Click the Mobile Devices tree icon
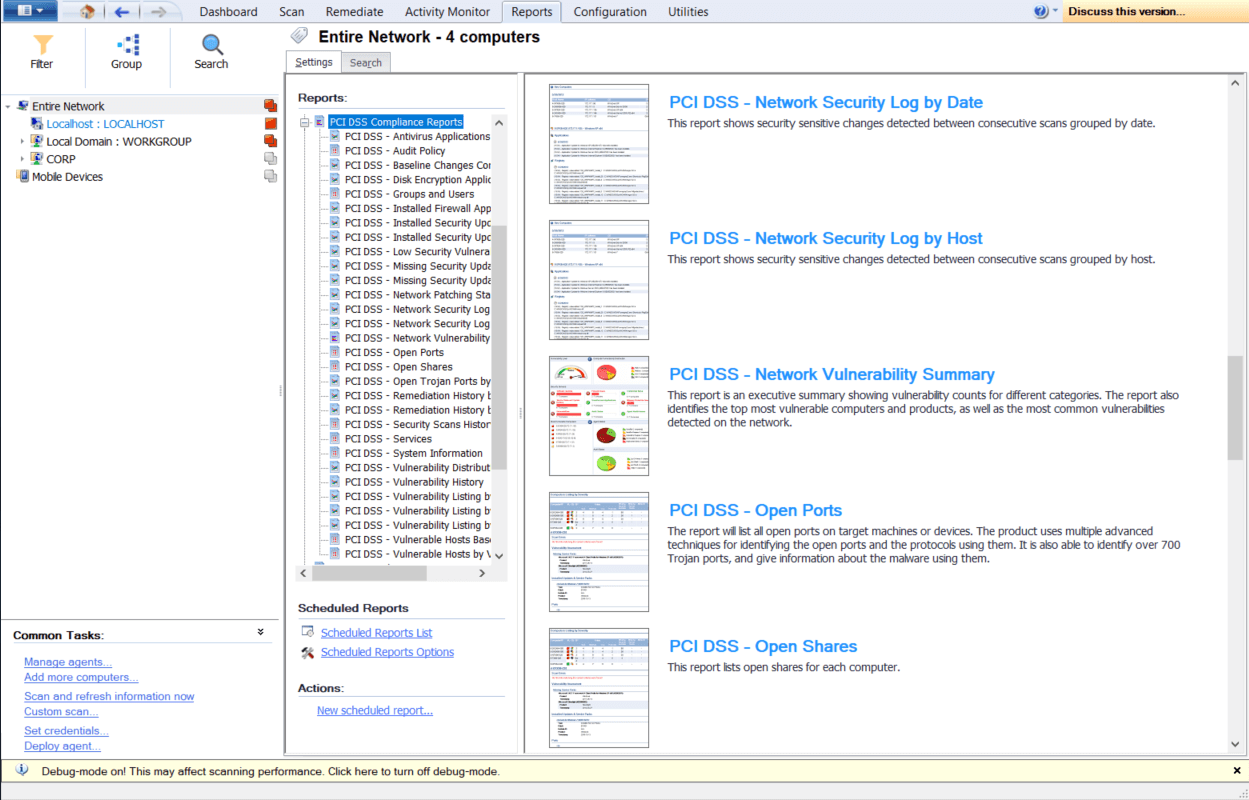 coord(23,176)
